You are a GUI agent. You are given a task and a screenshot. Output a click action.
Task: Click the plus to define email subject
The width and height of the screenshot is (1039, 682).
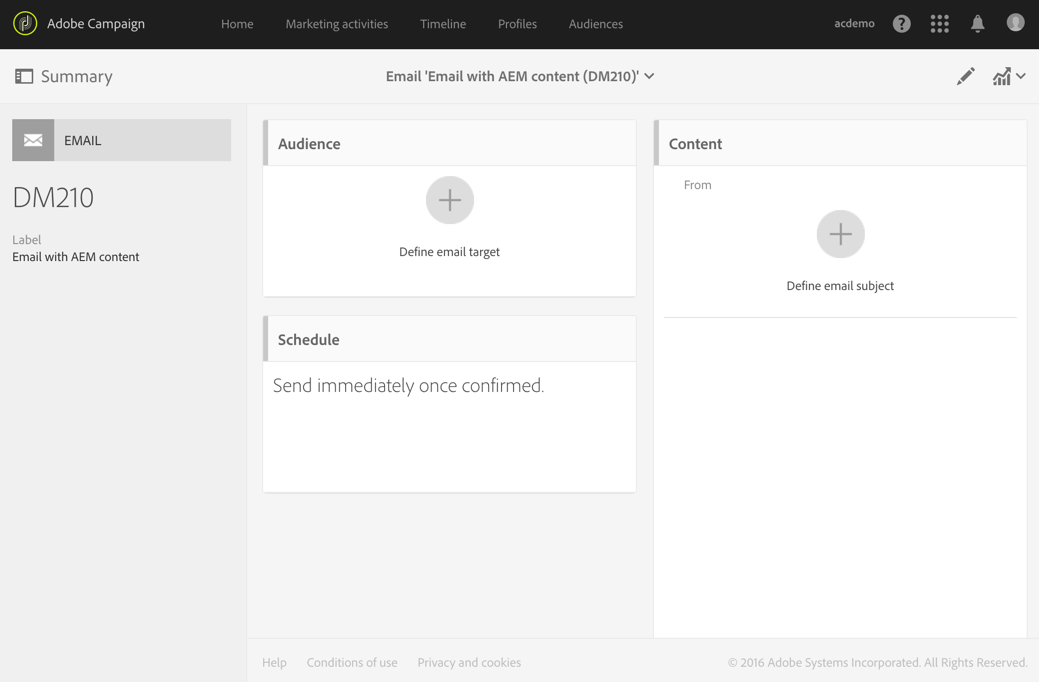(x=840, y=233)
